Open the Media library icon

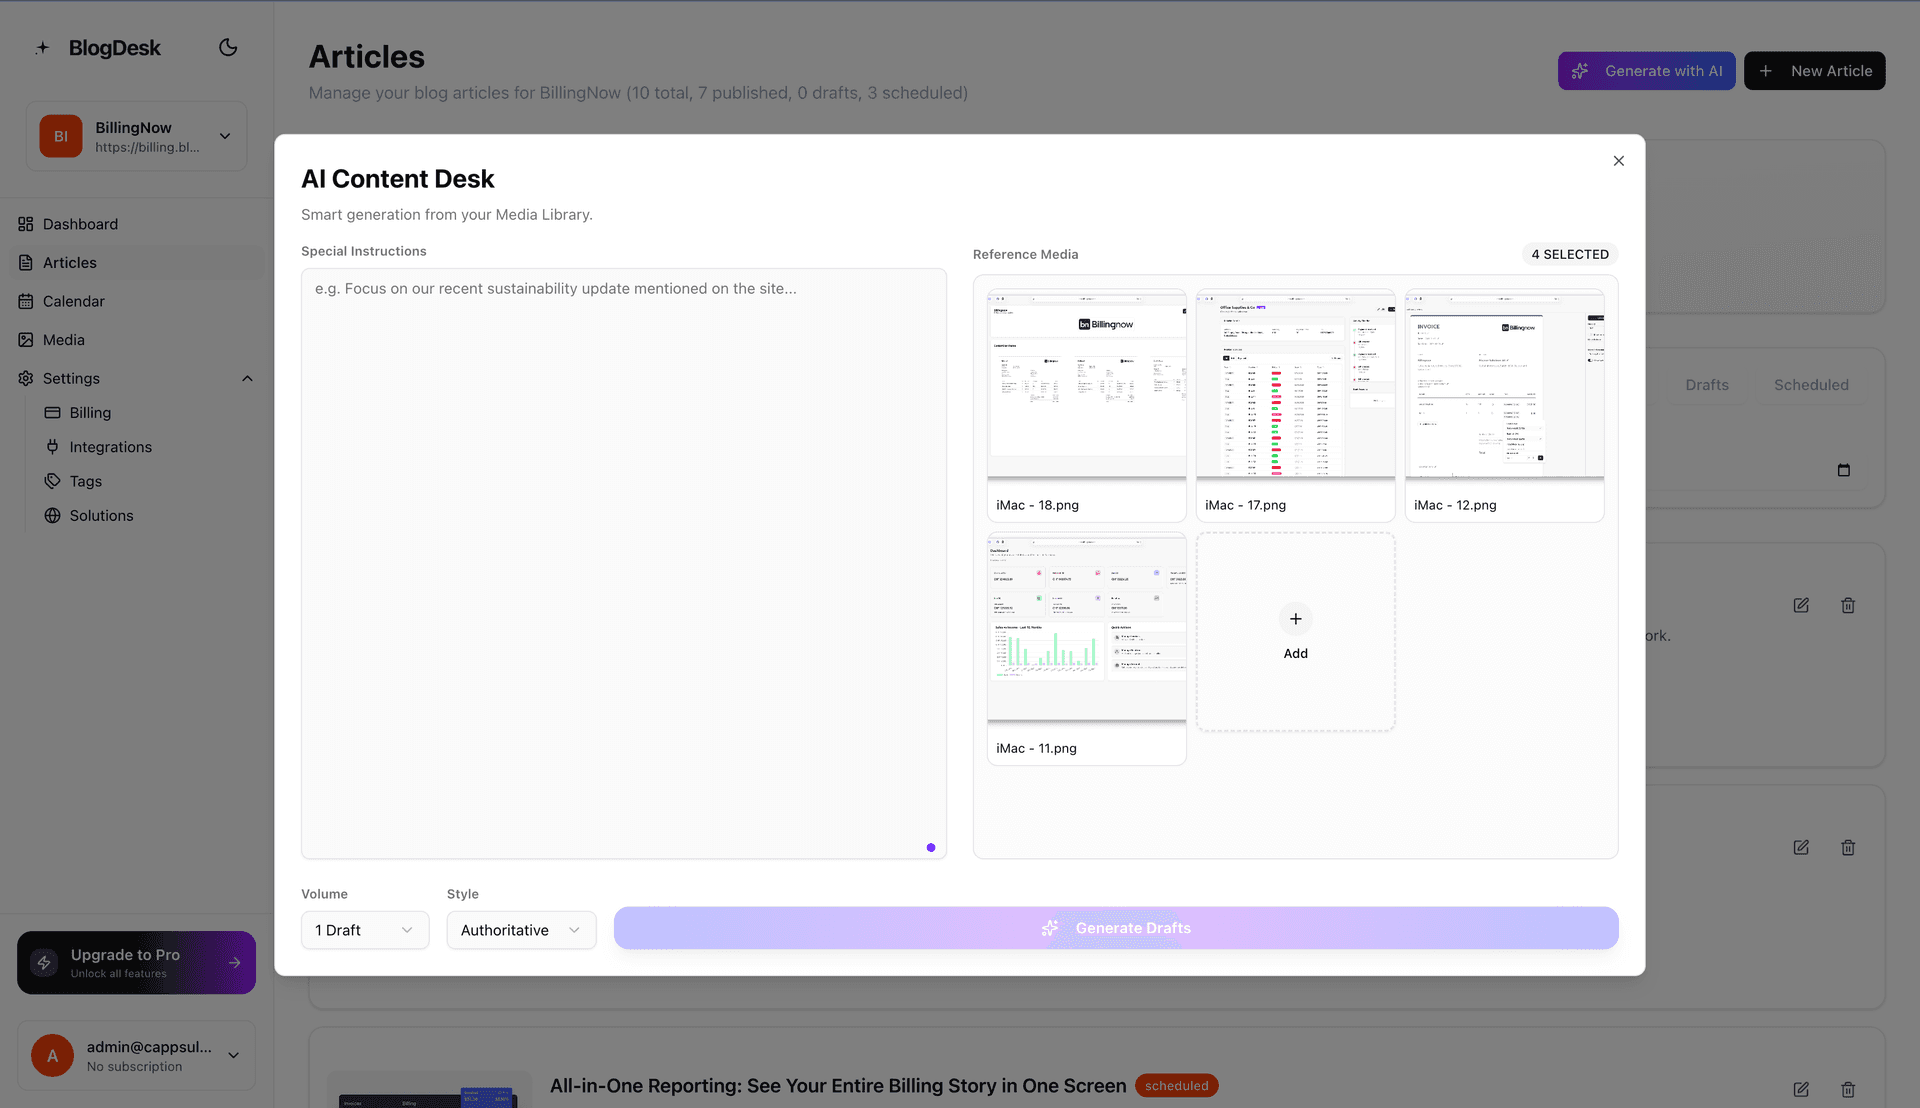[26, 339]
